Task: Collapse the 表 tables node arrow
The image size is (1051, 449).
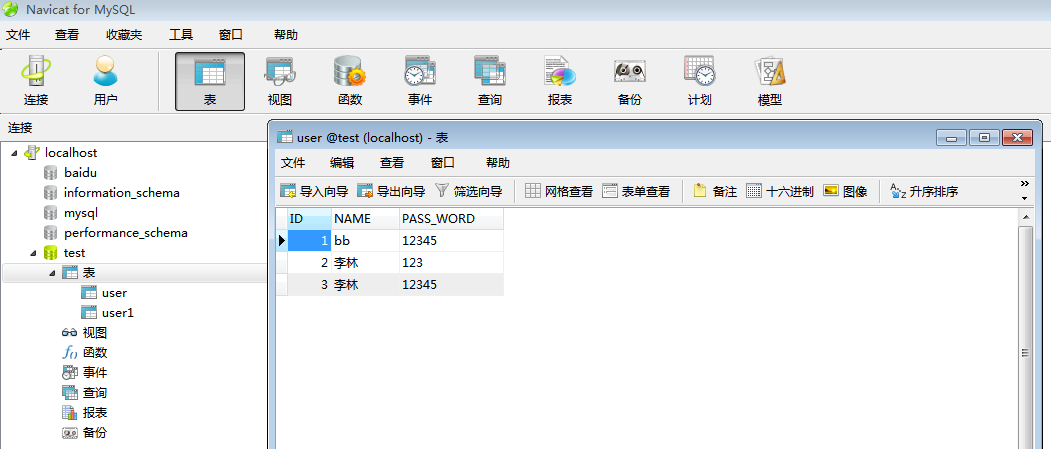Action: click(x=54, y=273)
